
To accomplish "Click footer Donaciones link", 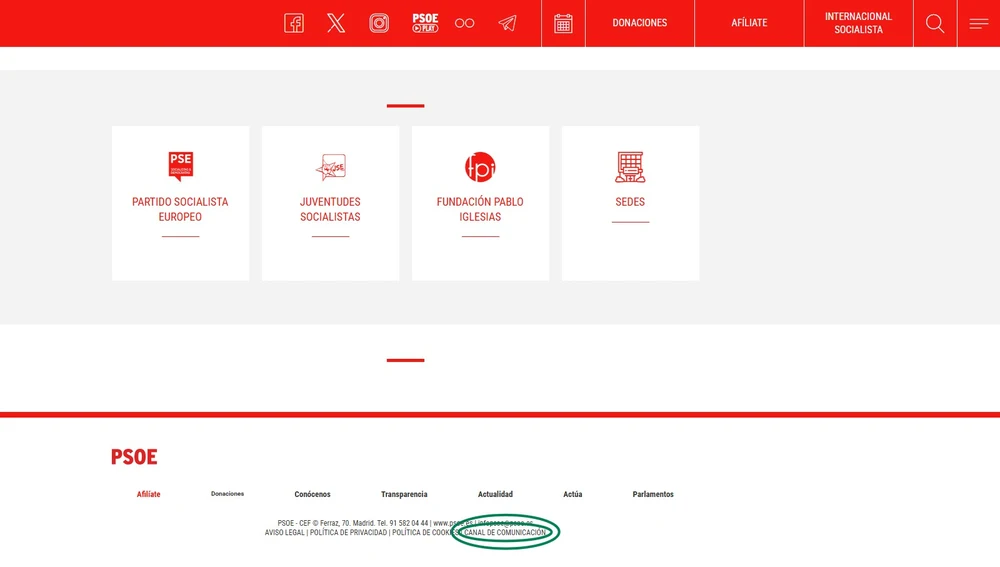I will point(228,494).
